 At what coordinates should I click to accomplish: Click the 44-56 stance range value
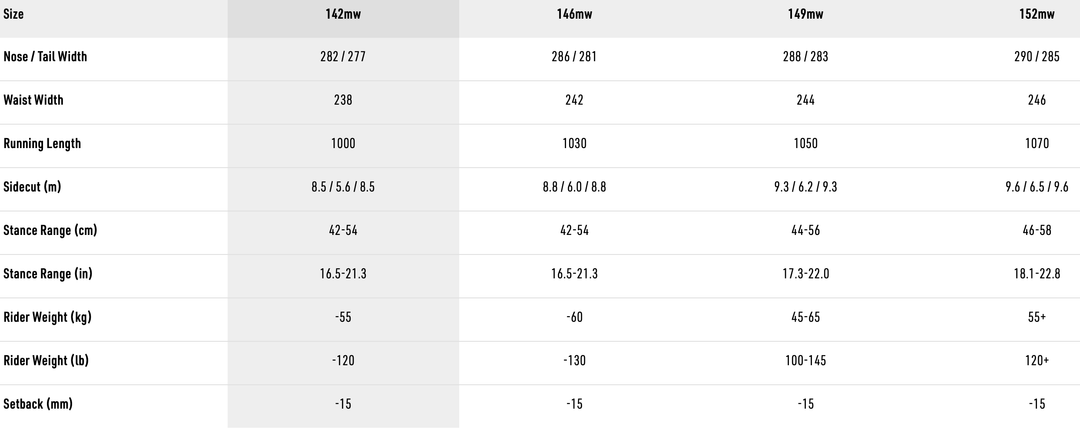(805, 230)
